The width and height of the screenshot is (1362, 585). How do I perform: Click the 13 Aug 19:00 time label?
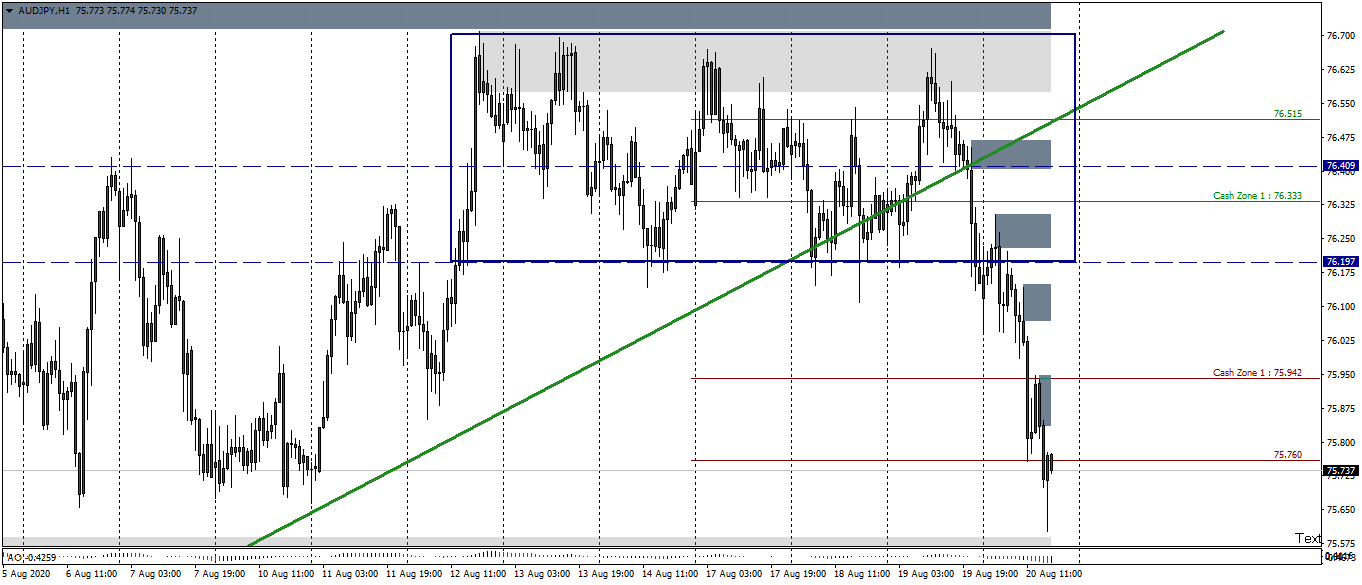607,575
